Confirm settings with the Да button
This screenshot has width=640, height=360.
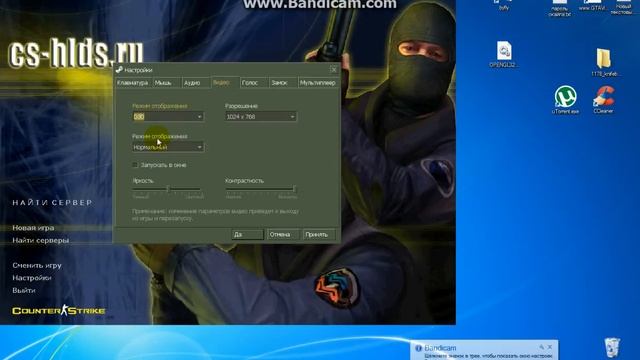247,234
